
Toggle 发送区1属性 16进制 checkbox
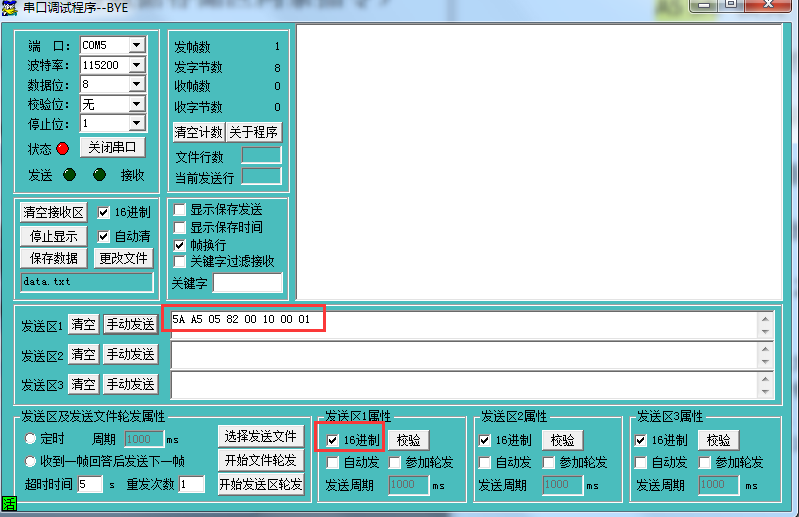(332, 440)
